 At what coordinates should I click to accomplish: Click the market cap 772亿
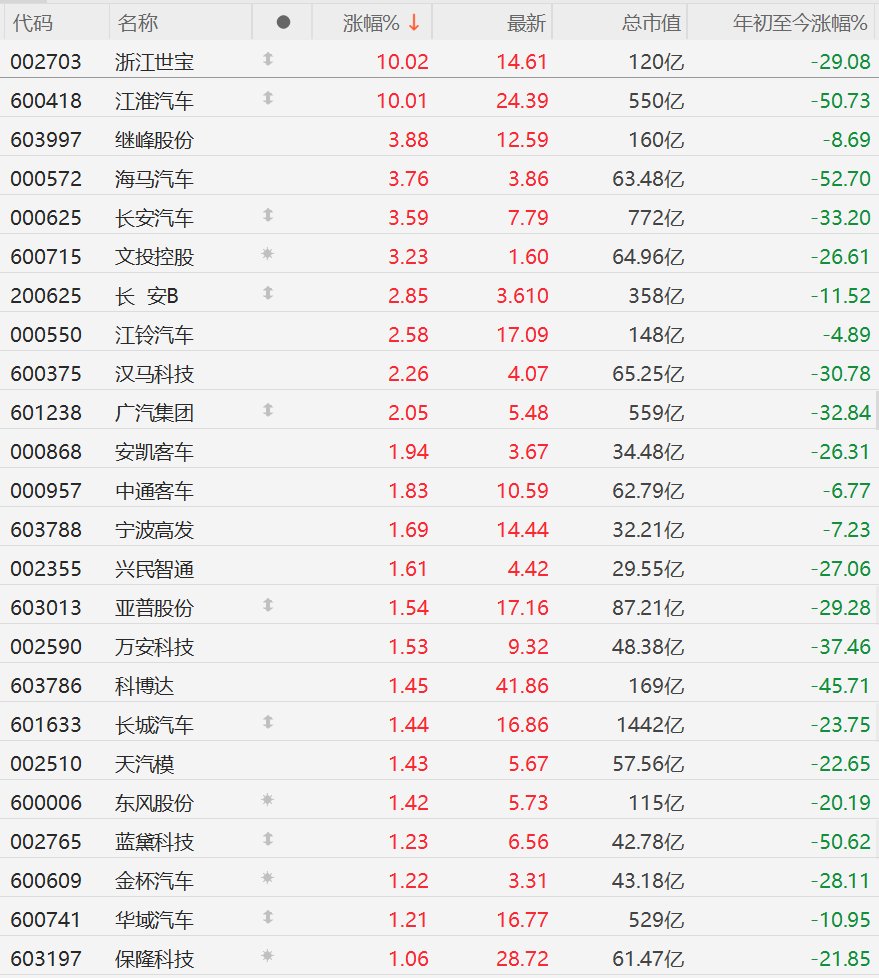[656, 218]
